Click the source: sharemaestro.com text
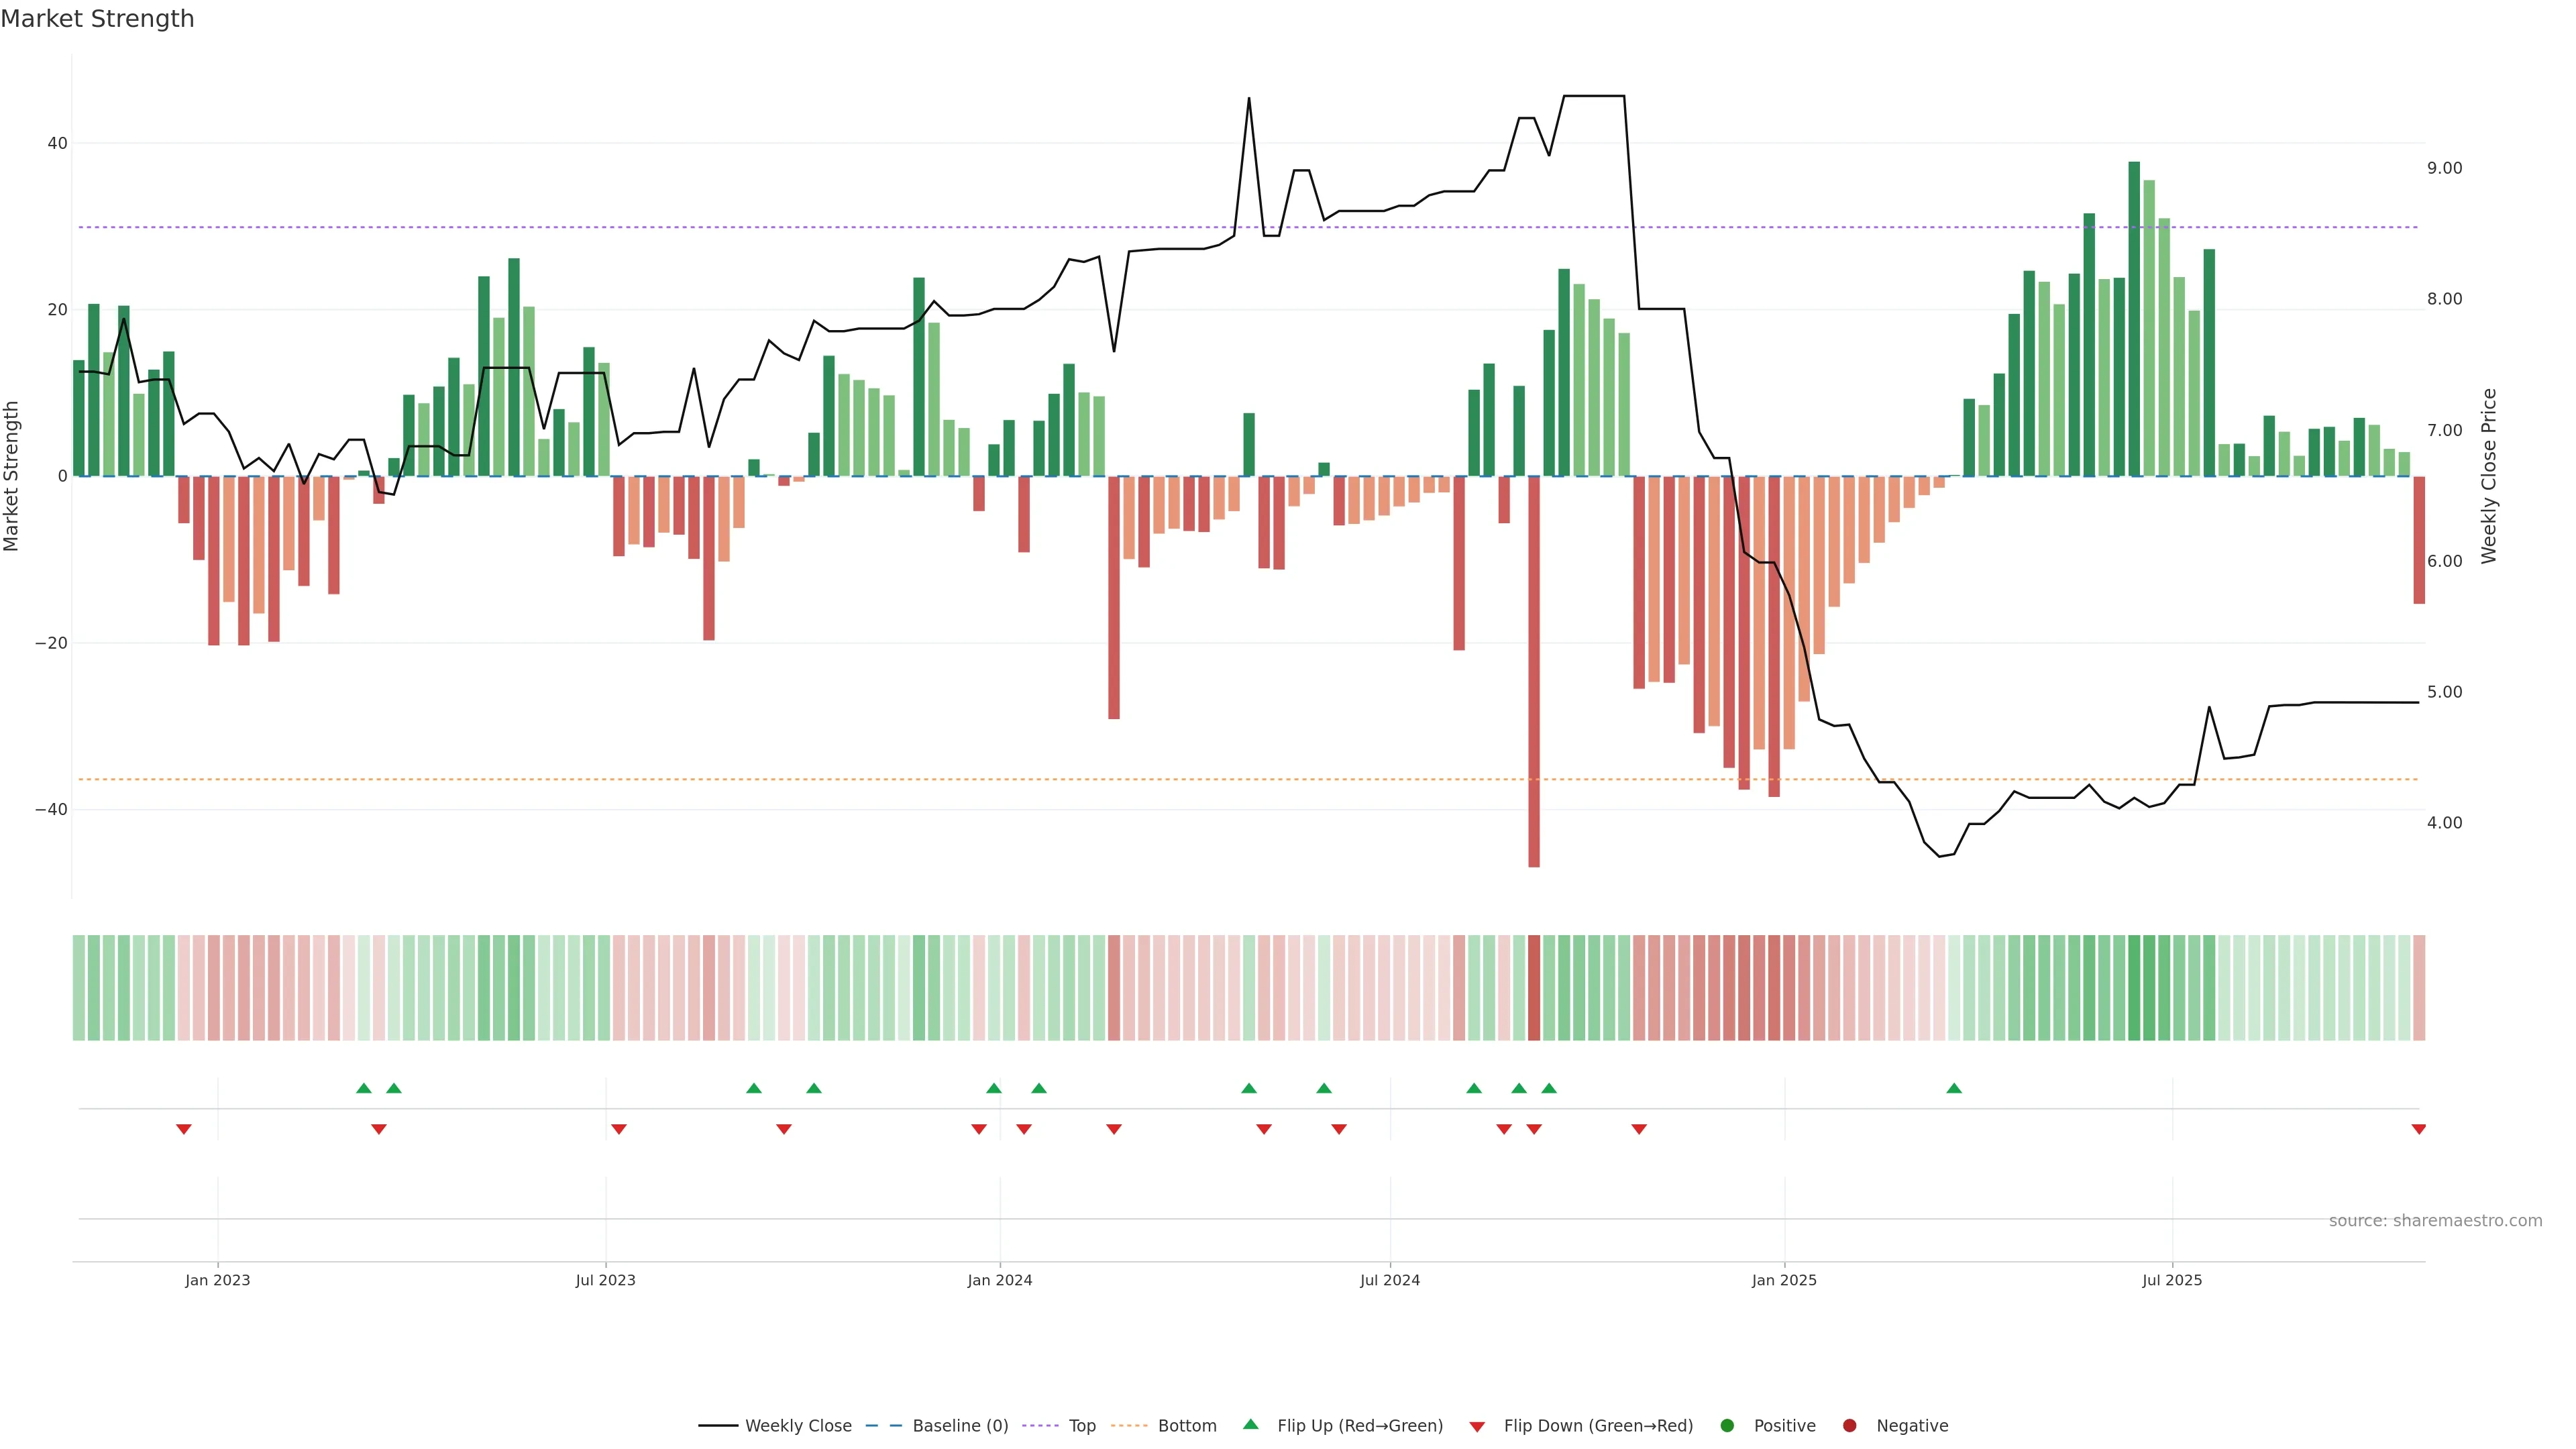Viewport: 2576px width, 1449px height. tap(2435, 1221)
